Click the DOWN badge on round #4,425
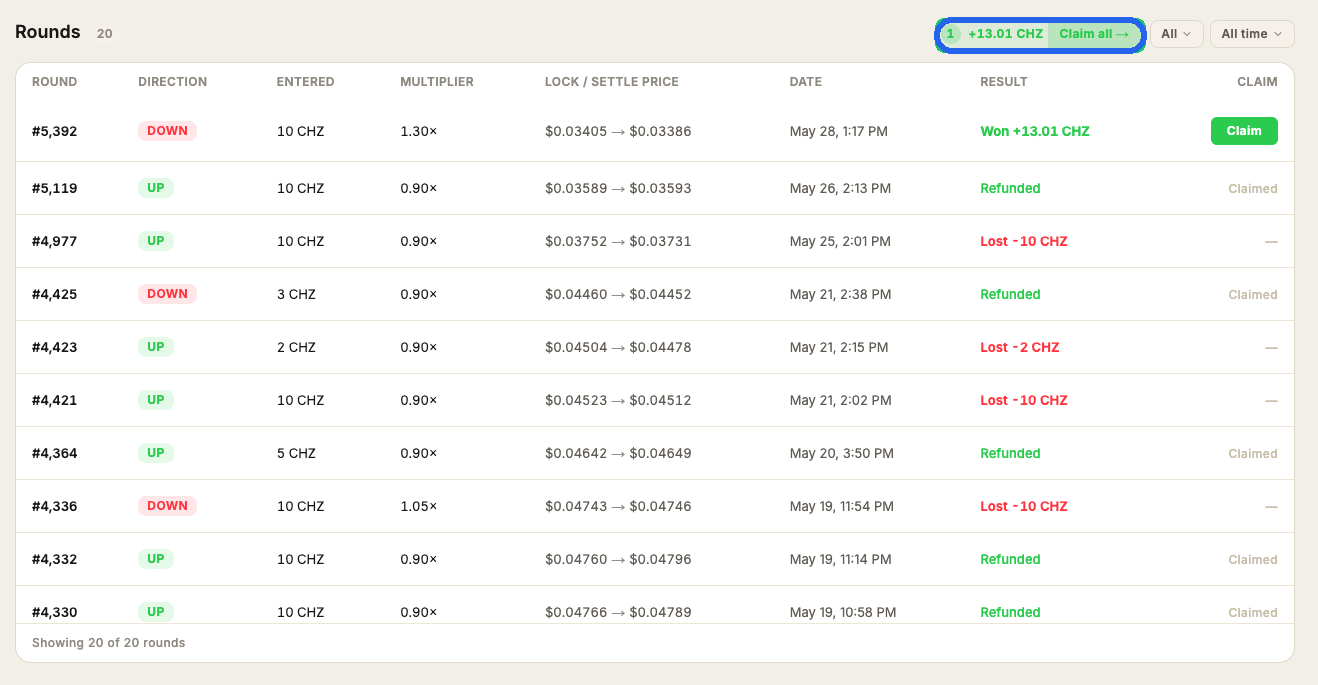Viewport: 1318px width, 685px height. point(167,294)
